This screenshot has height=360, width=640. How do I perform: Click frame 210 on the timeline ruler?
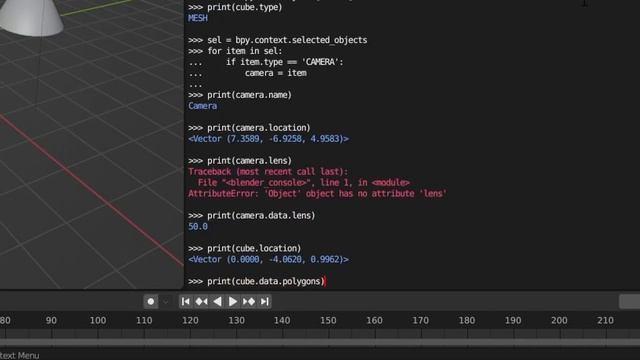tap(605, 320)
